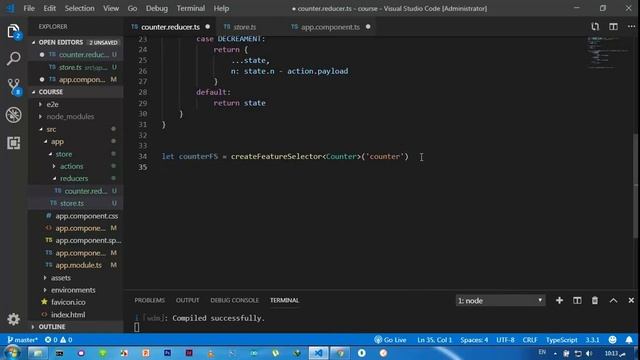Open the Edit menu
640x360 pixels.
tap(49, 8)
